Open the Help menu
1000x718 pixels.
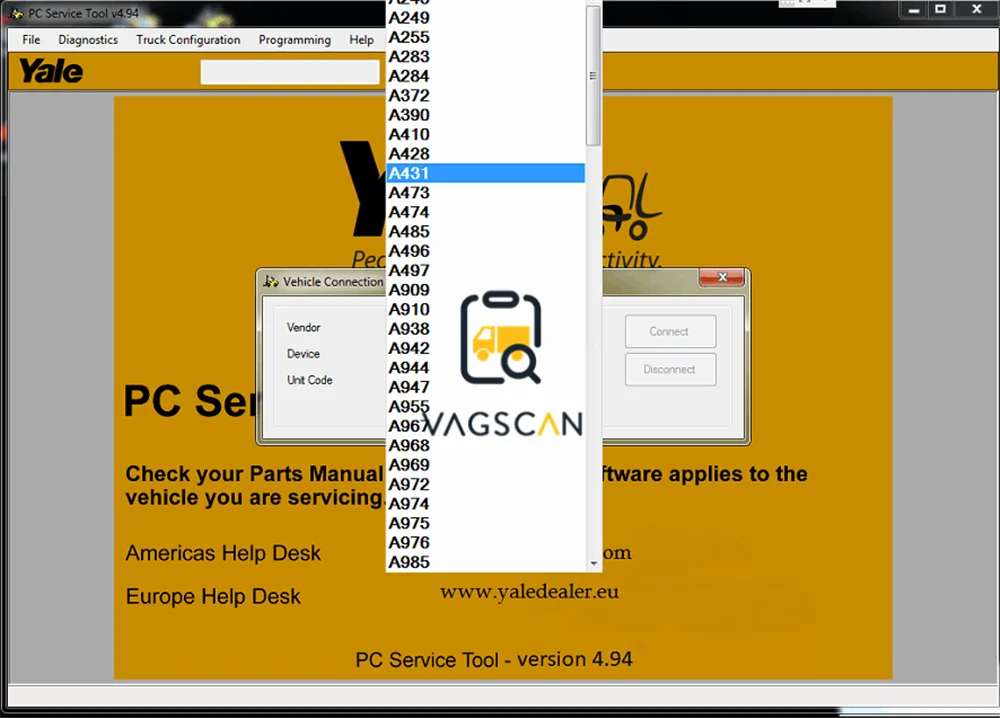[x=362, y=40]
